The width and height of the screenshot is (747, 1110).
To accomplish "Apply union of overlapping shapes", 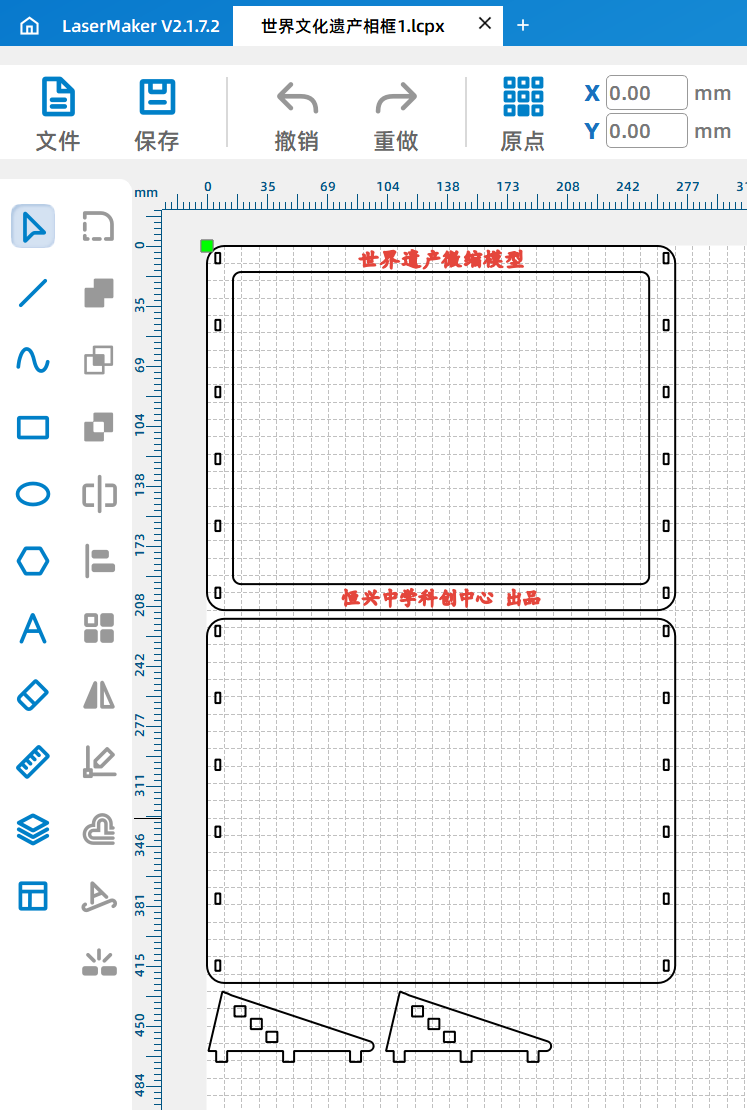I will coord(98,293).
